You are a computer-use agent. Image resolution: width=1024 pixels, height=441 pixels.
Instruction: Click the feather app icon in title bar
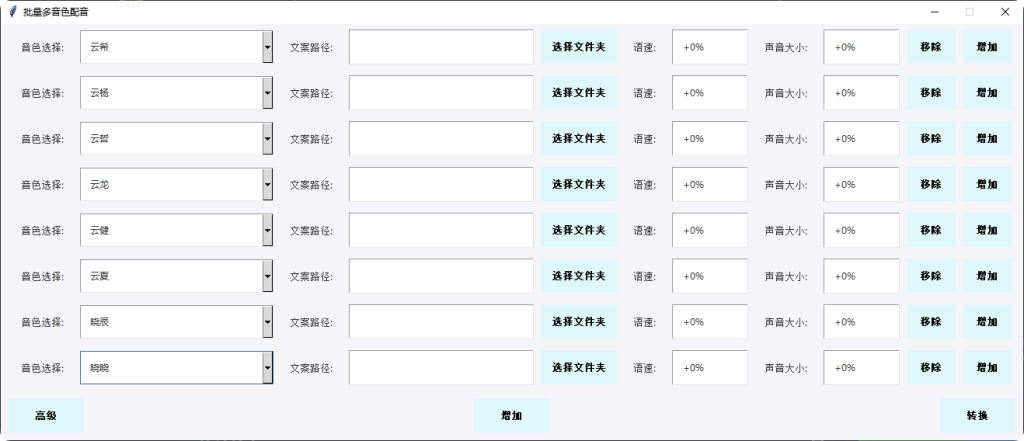pos(12,12)
